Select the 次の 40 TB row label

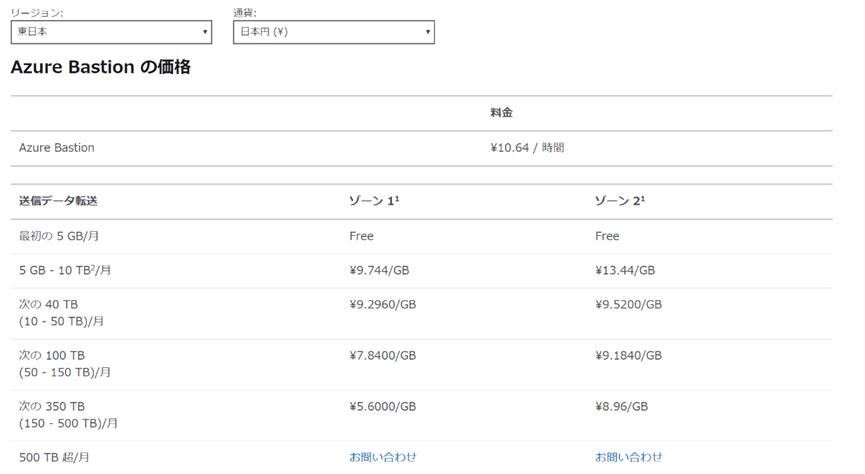[x=61, y=313]
